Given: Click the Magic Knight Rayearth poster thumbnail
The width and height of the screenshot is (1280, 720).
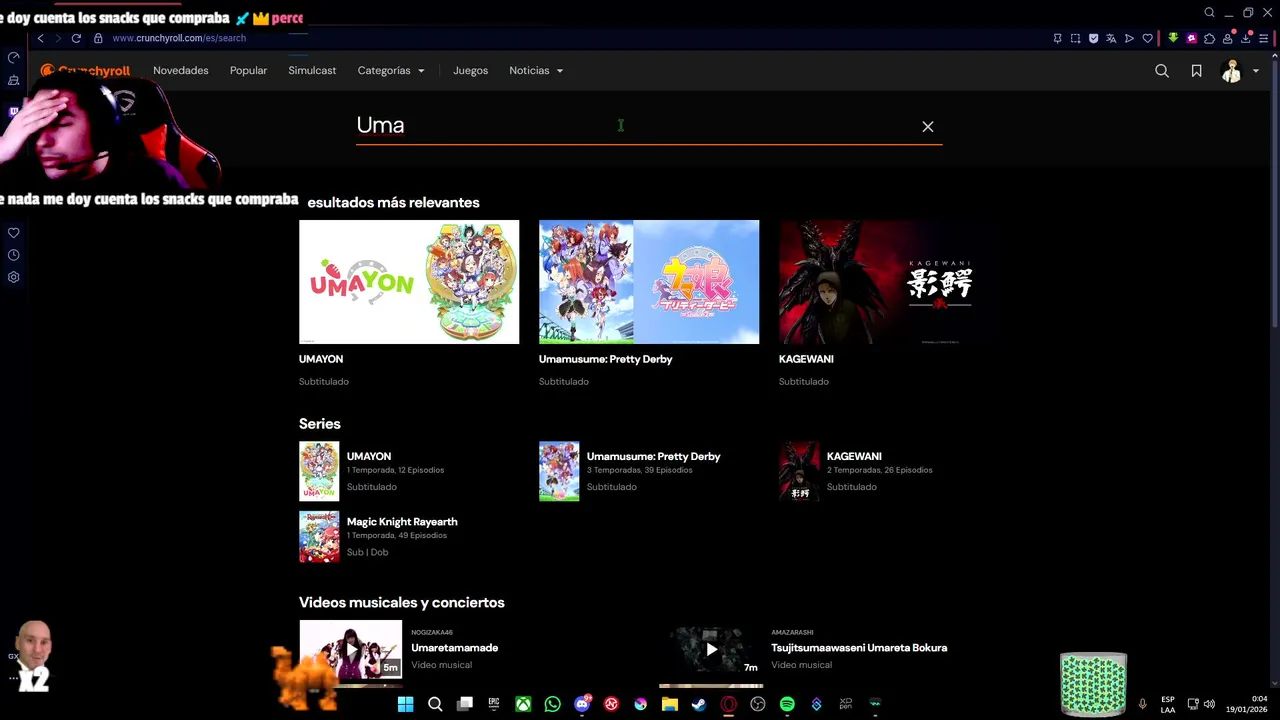Looking at the screenshot, I should point(319,537).
